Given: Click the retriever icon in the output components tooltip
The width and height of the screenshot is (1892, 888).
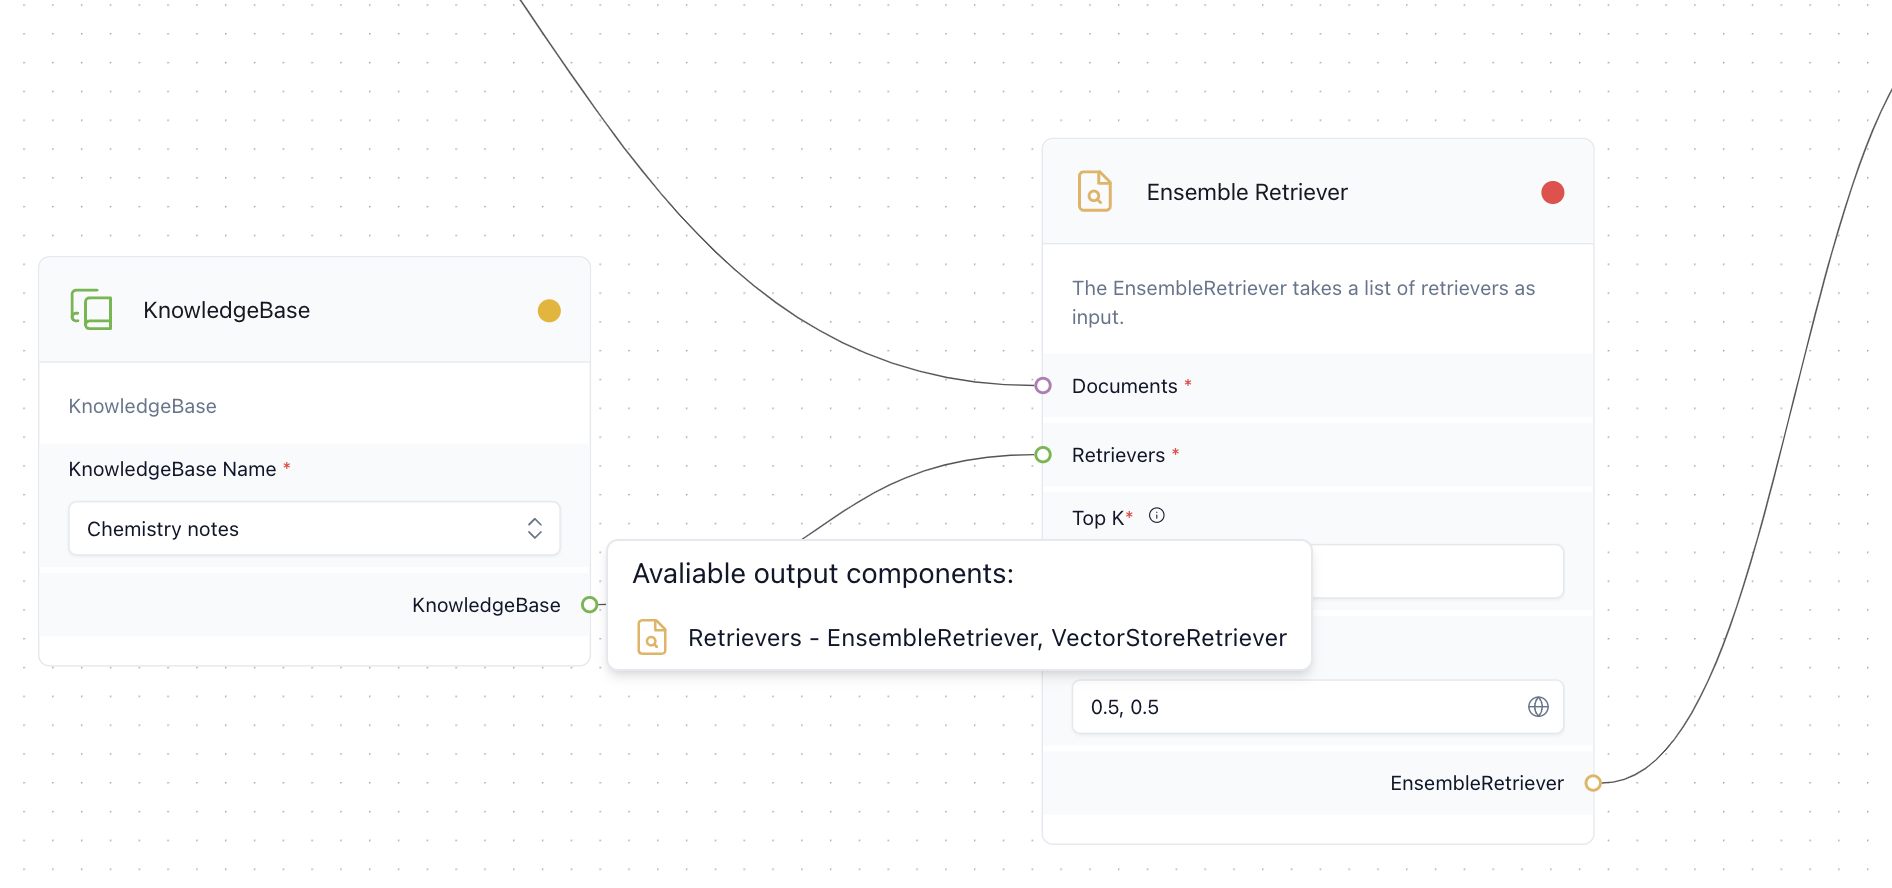Looking at the screenshot, I should click(x=652, y=637).
